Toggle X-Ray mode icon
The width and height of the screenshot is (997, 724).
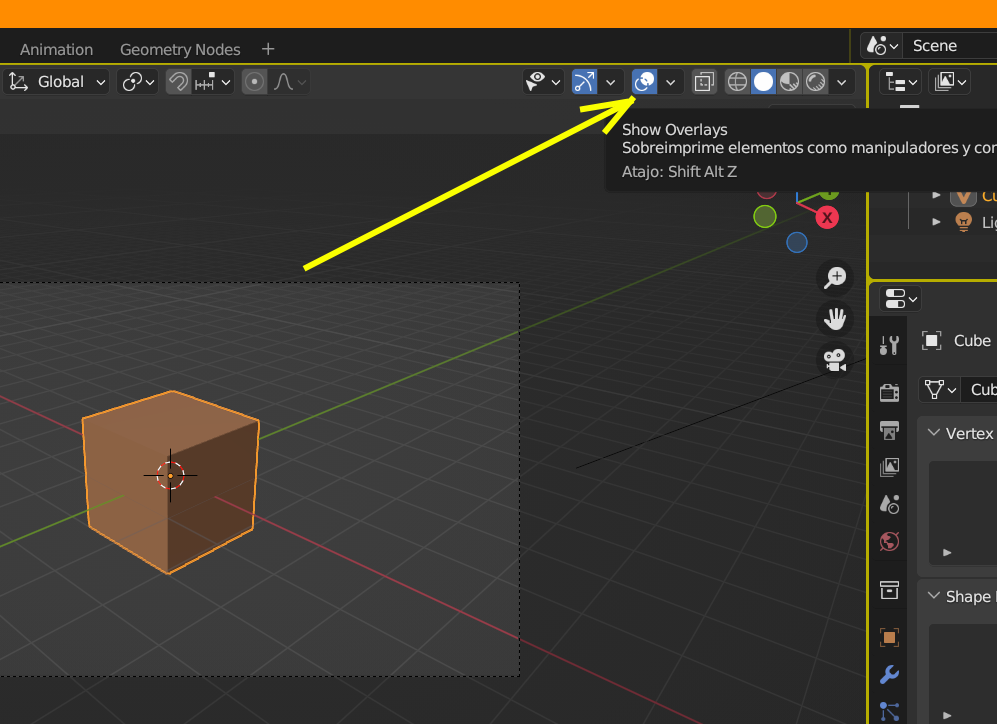704,82
